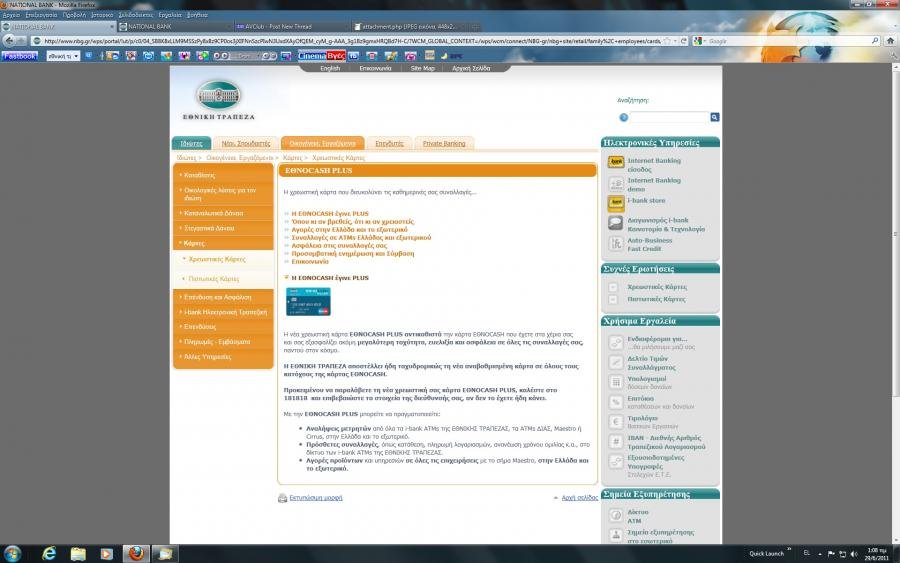The image size is (900, 563).
Task: Switch to the attachment.php browser tab
Action: pos(409,26)
